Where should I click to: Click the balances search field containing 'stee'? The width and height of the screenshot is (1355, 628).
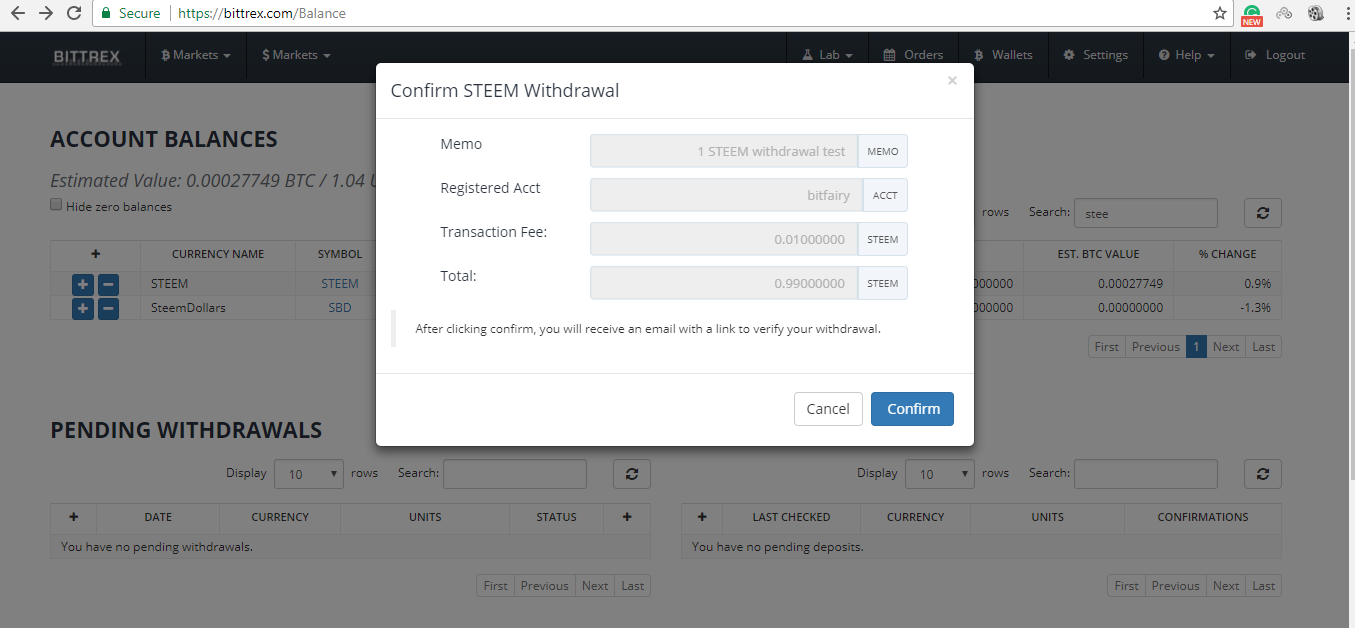click(x=1146, y=213)
